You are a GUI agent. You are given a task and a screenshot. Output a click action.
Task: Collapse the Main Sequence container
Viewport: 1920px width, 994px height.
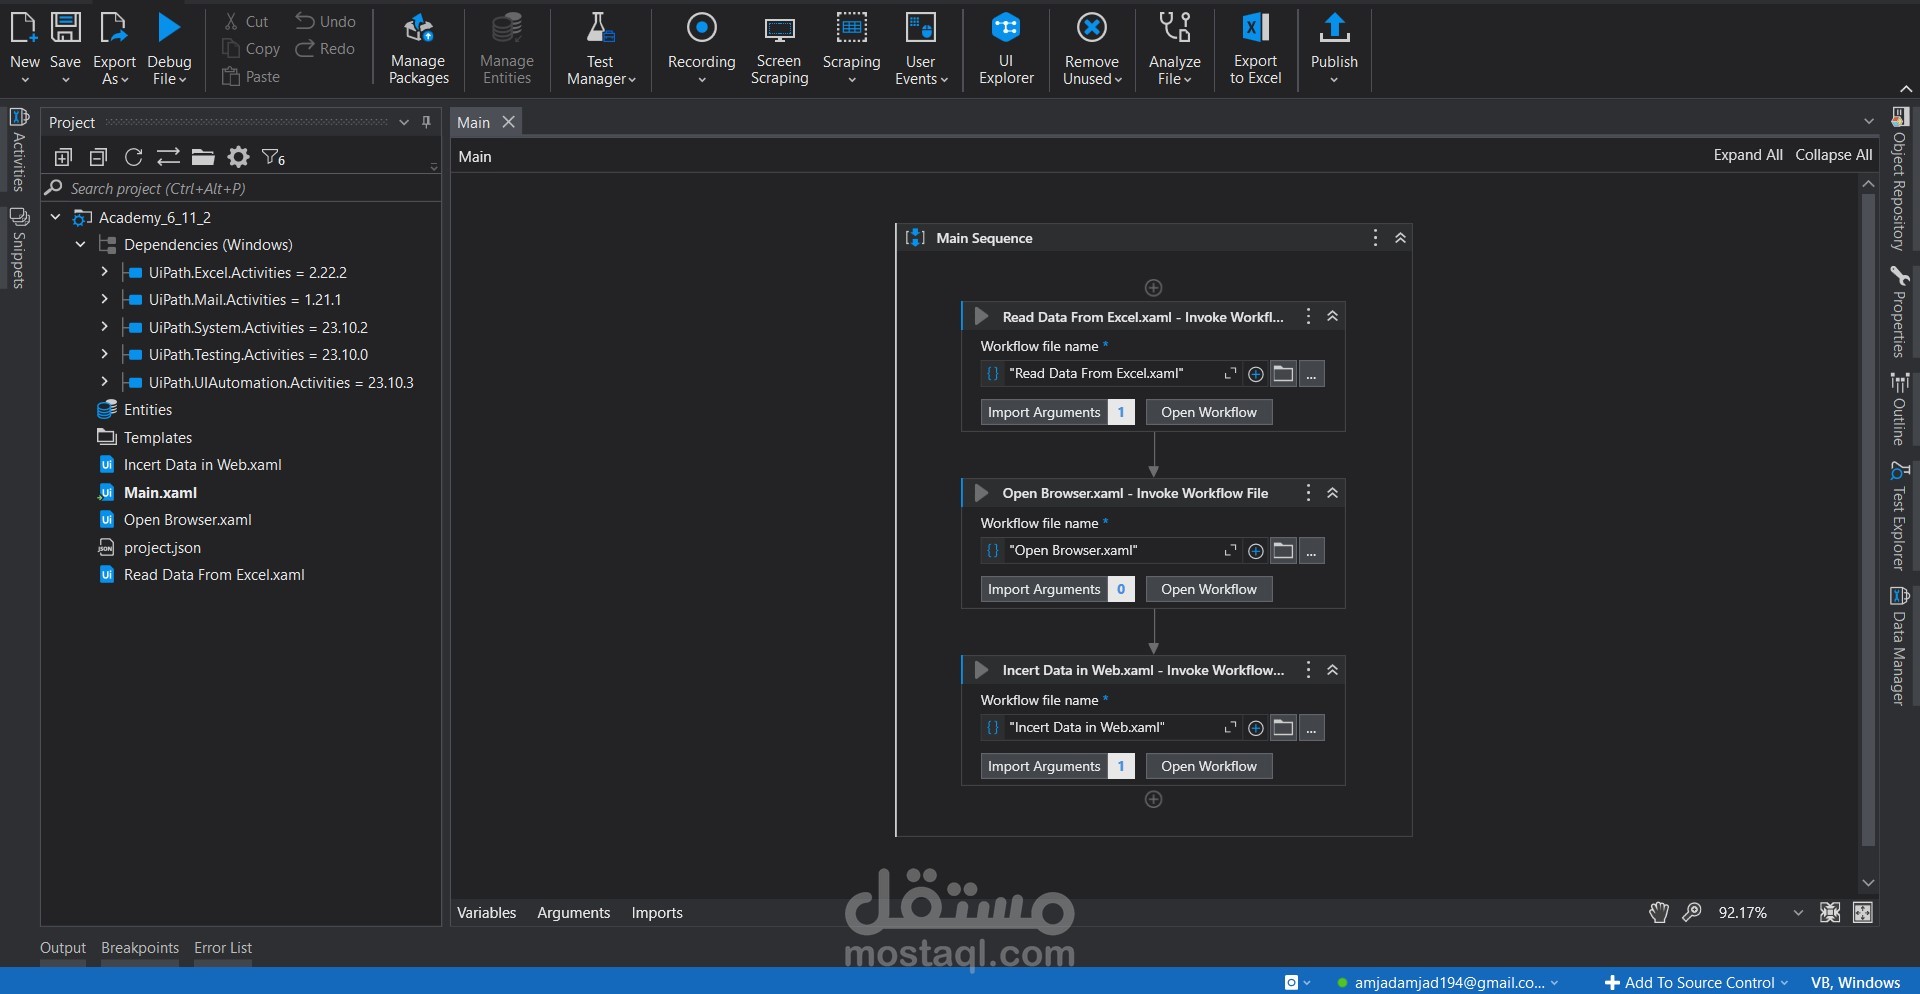click(1400, 238)
